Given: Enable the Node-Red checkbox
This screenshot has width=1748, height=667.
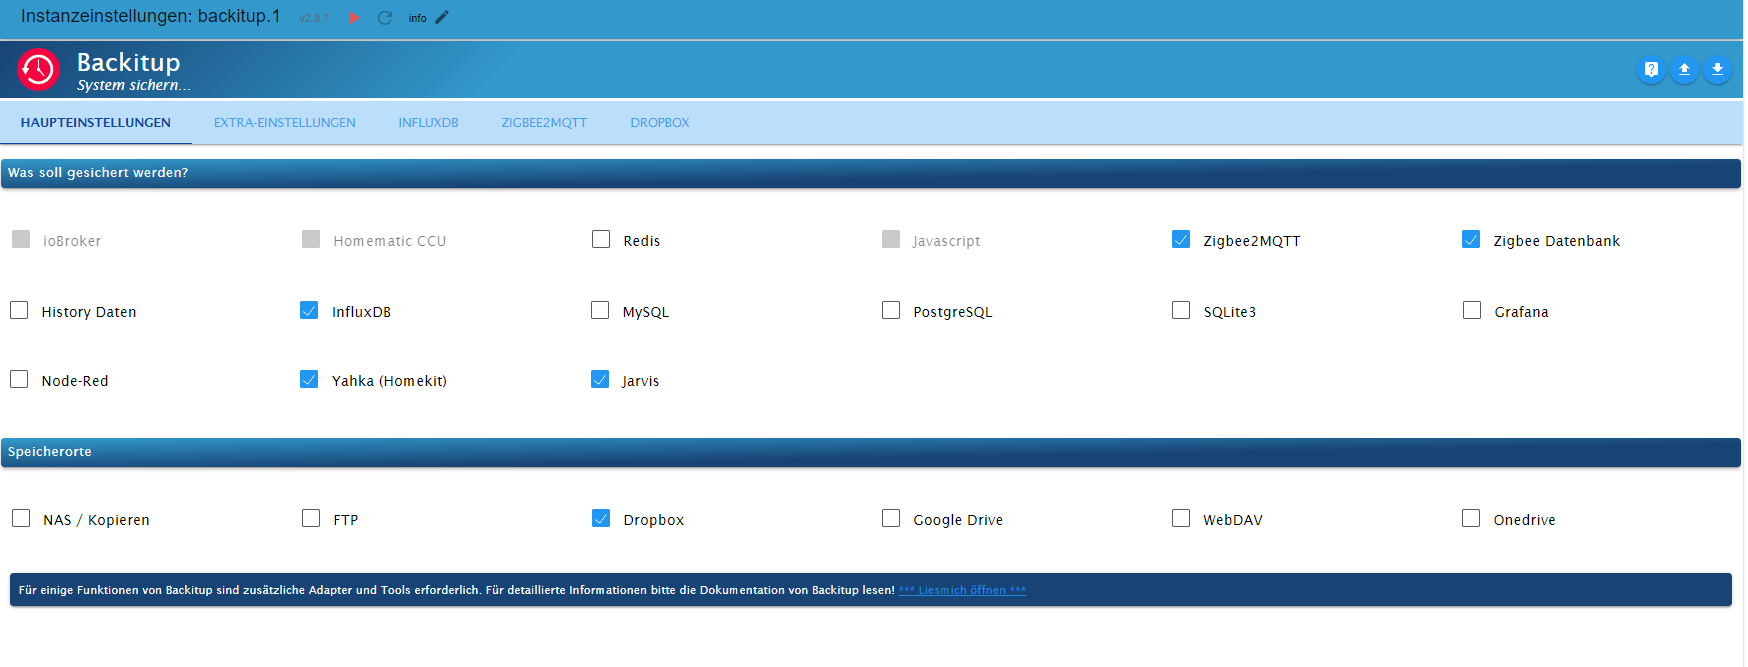Looking at the screenshot, I should [19, 379].
